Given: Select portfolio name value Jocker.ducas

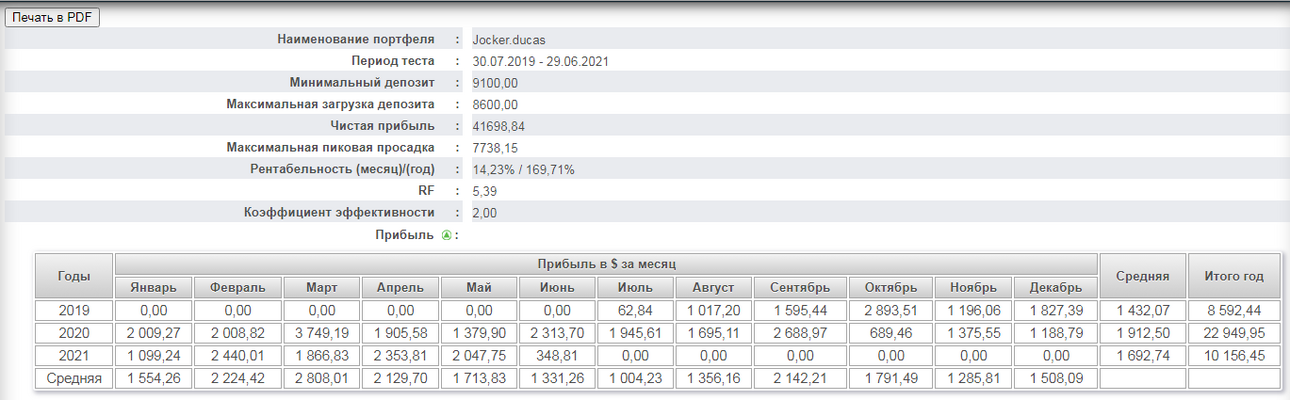Looking at the screenshot, I should [x=509, y=39].
